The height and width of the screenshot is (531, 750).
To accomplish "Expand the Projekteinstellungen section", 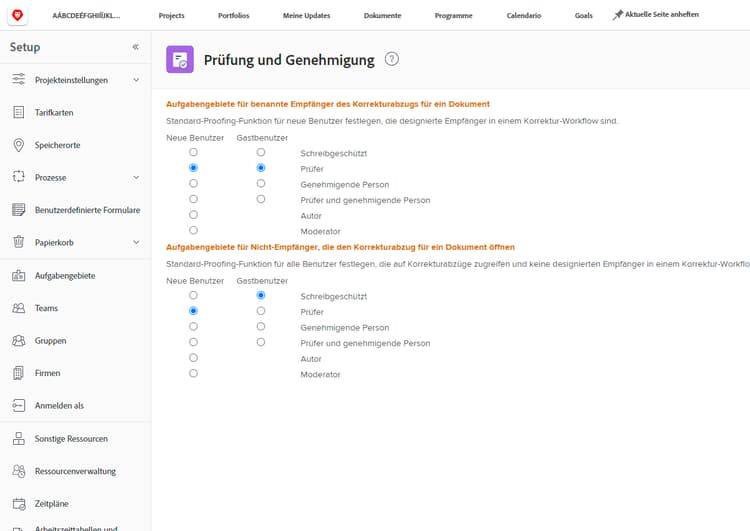I will click(136, 80).
